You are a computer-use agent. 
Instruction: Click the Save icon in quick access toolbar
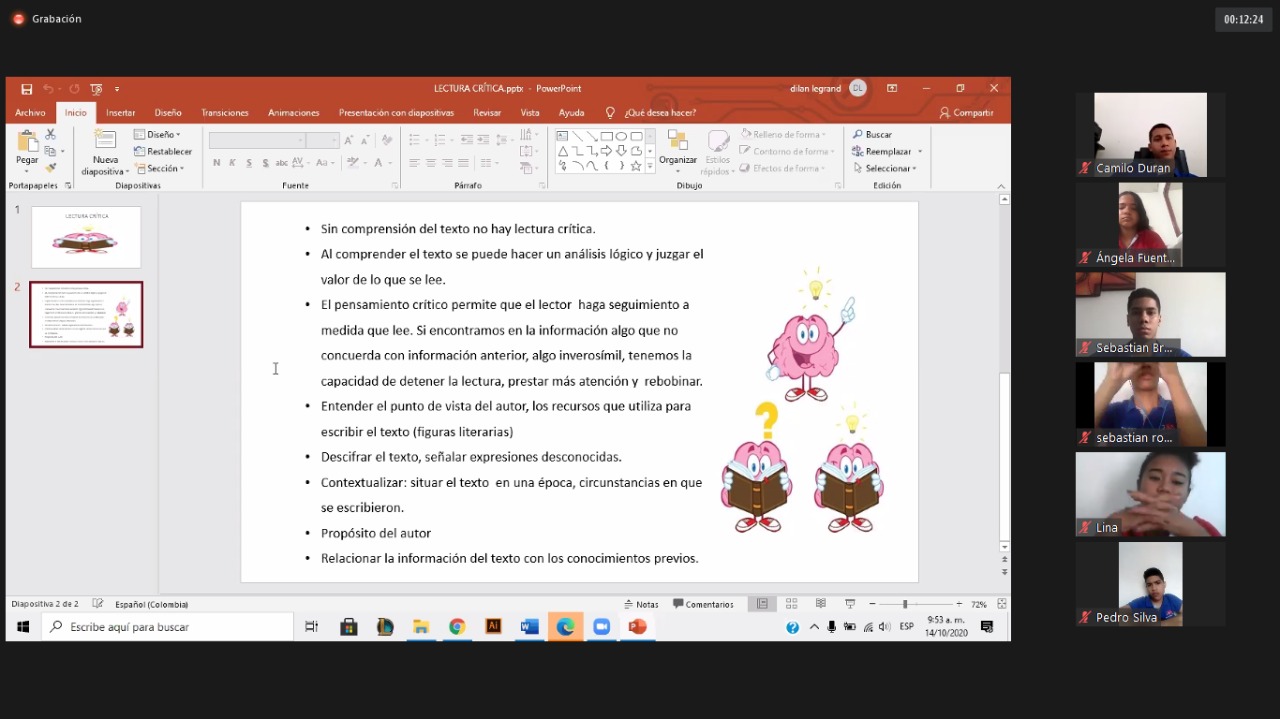click(27, 88)
